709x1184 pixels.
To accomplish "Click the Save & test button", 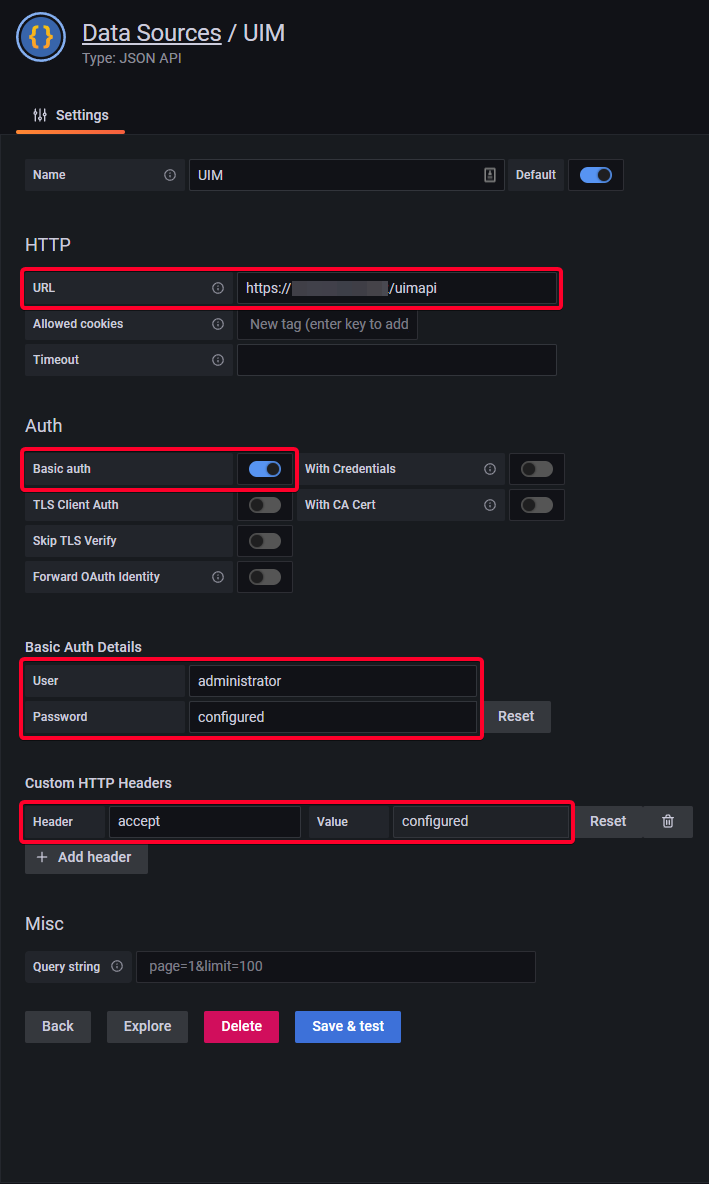I will pyautogui.click(x=348, y=1027).
